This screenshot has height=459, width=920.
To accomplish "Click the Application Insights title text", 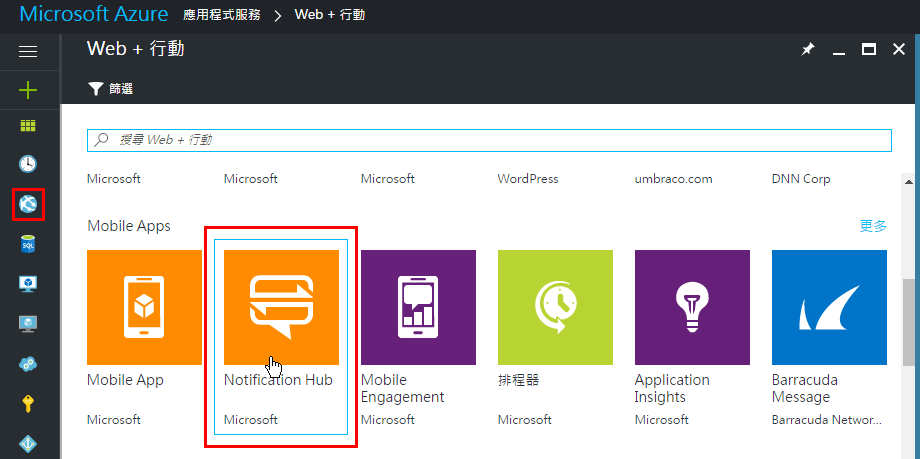I will [x=672, y=389].
